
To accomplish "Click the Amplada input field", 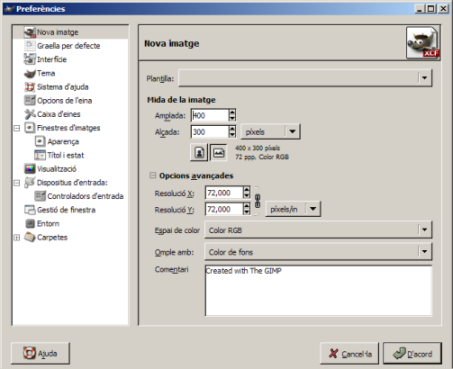I will click(210, 115).
